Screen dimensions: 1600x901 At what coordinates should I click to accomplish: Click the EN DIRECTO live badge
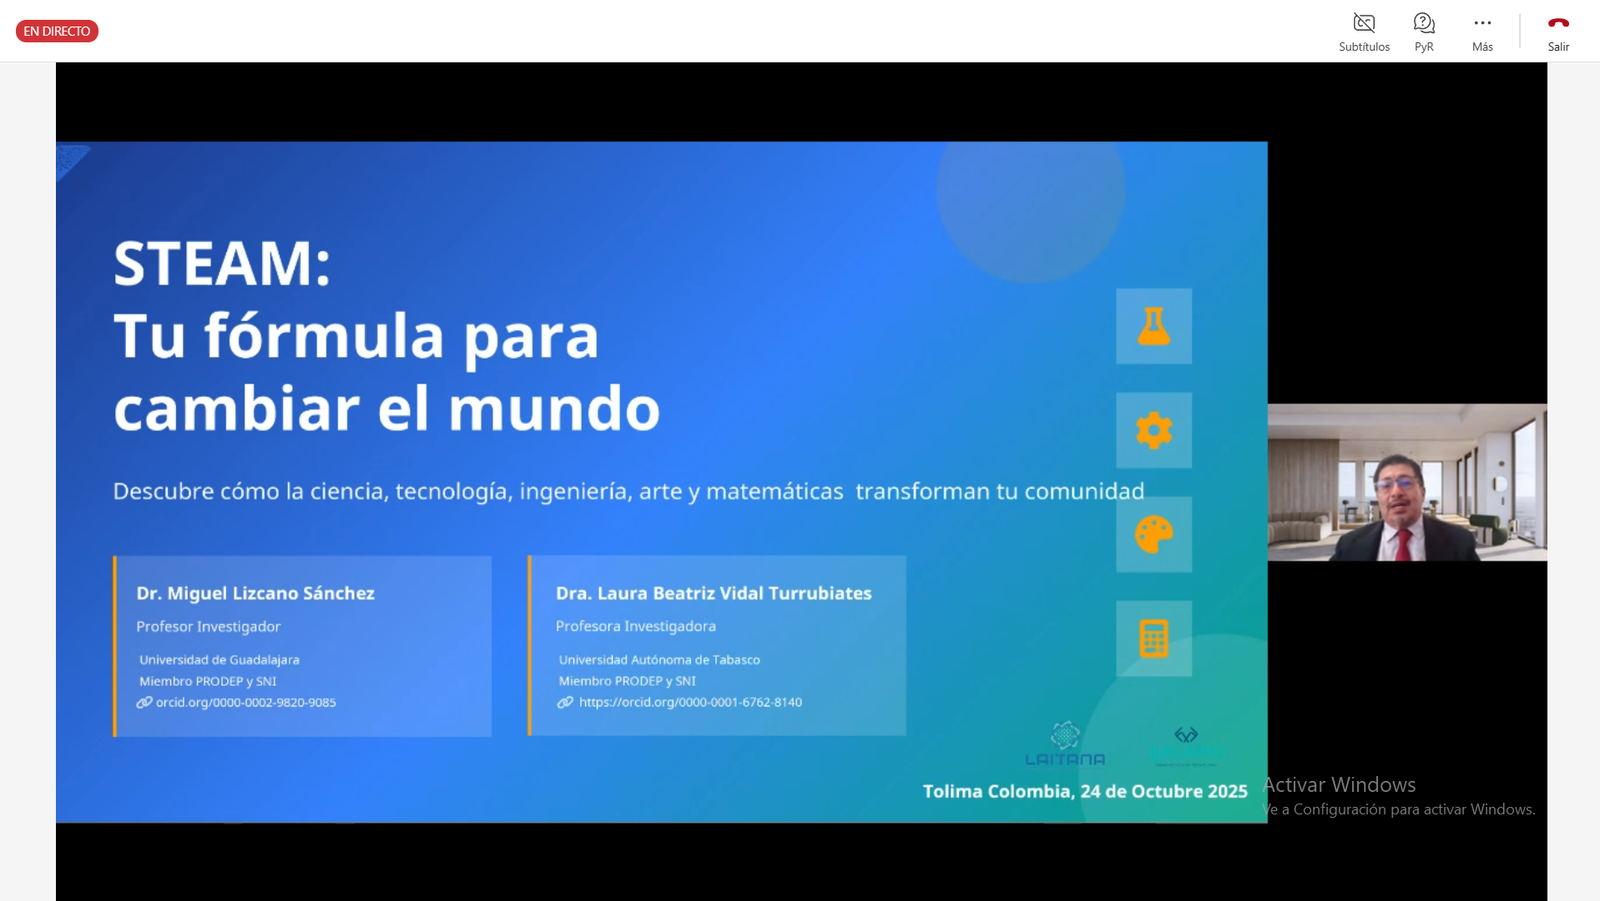coord(57,31)
